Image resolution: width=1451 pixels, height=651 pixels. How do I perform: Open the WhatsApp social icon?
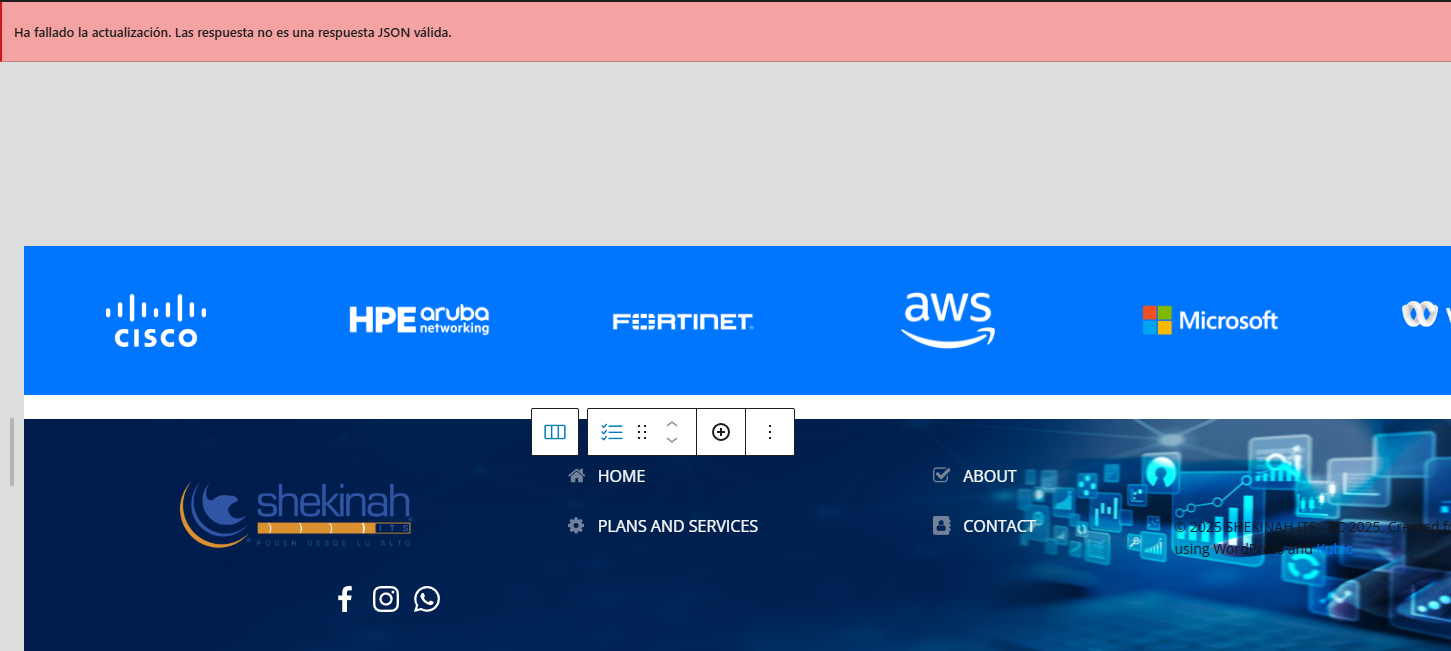pos(427,599)
